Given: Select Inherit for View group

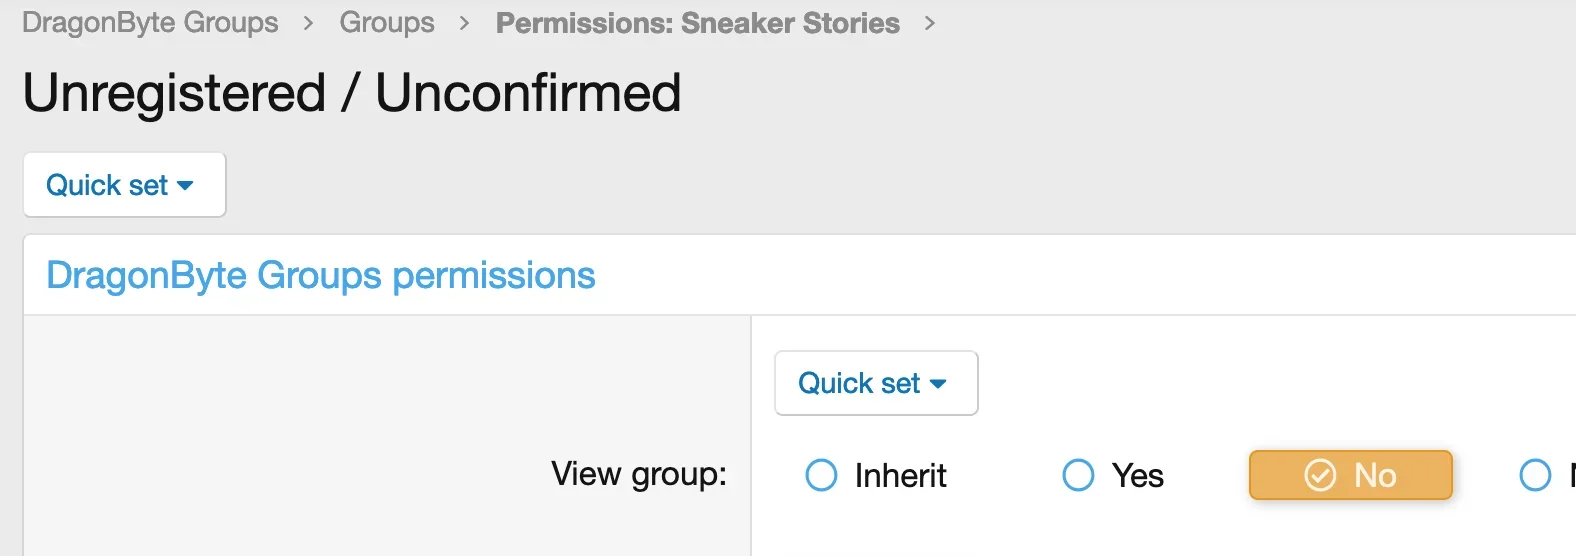Looking at the screenshot, I should (876, 475).
